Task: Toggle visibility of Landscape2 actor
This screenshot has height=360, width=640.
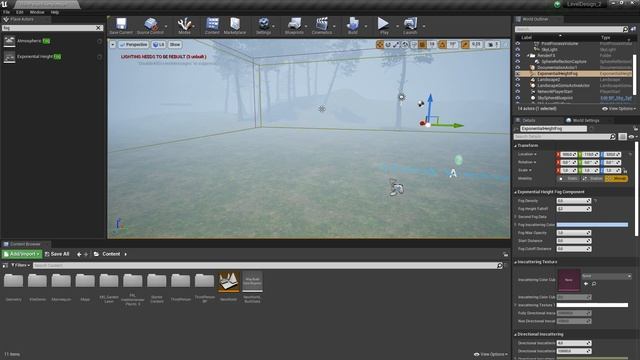Action: coord(518,80)
